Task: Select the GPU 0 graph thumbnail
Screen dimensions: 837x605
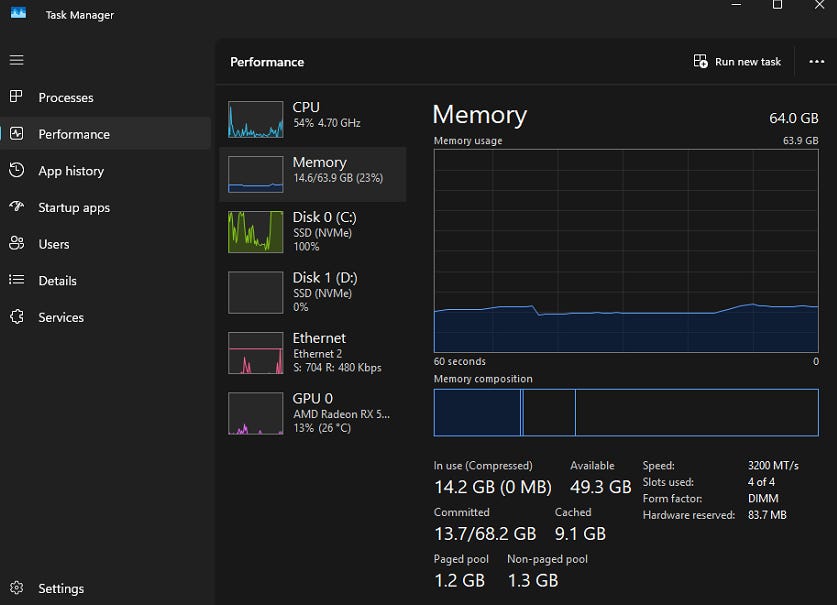Action: (256, 413)
